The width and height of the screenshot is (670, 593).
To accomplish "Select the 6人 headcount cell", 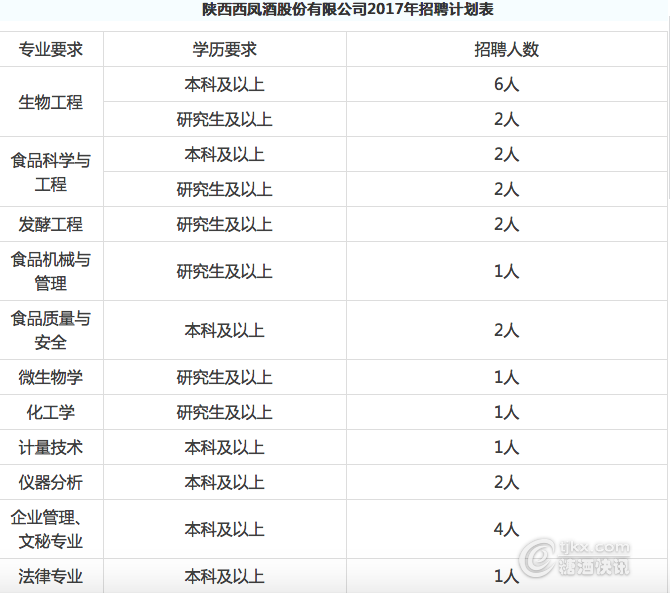I will point(506,85).
